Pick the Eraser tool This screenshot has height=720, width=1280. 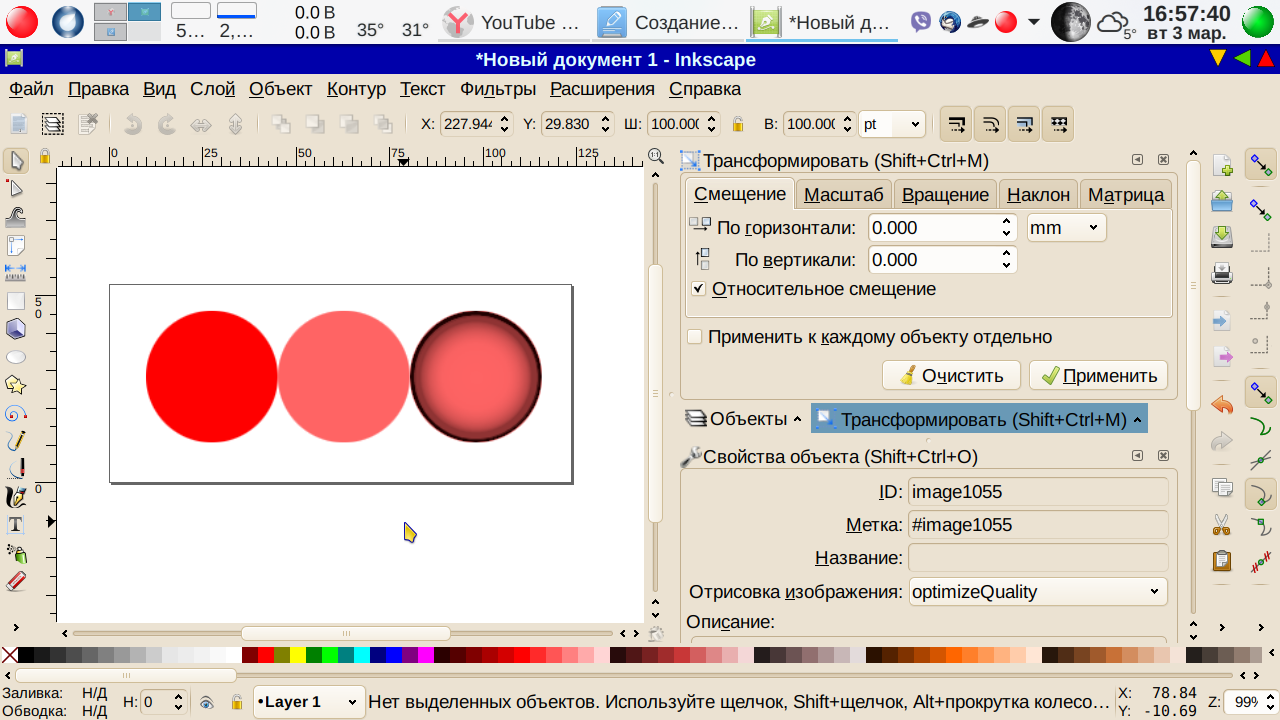click(x=15, y=581)
